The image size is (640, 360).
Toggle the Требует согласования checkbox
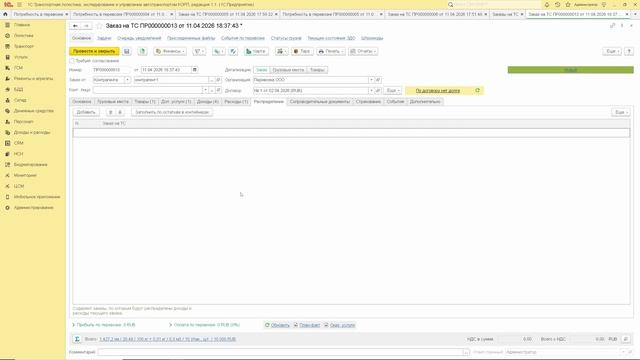tap(72, 61)
